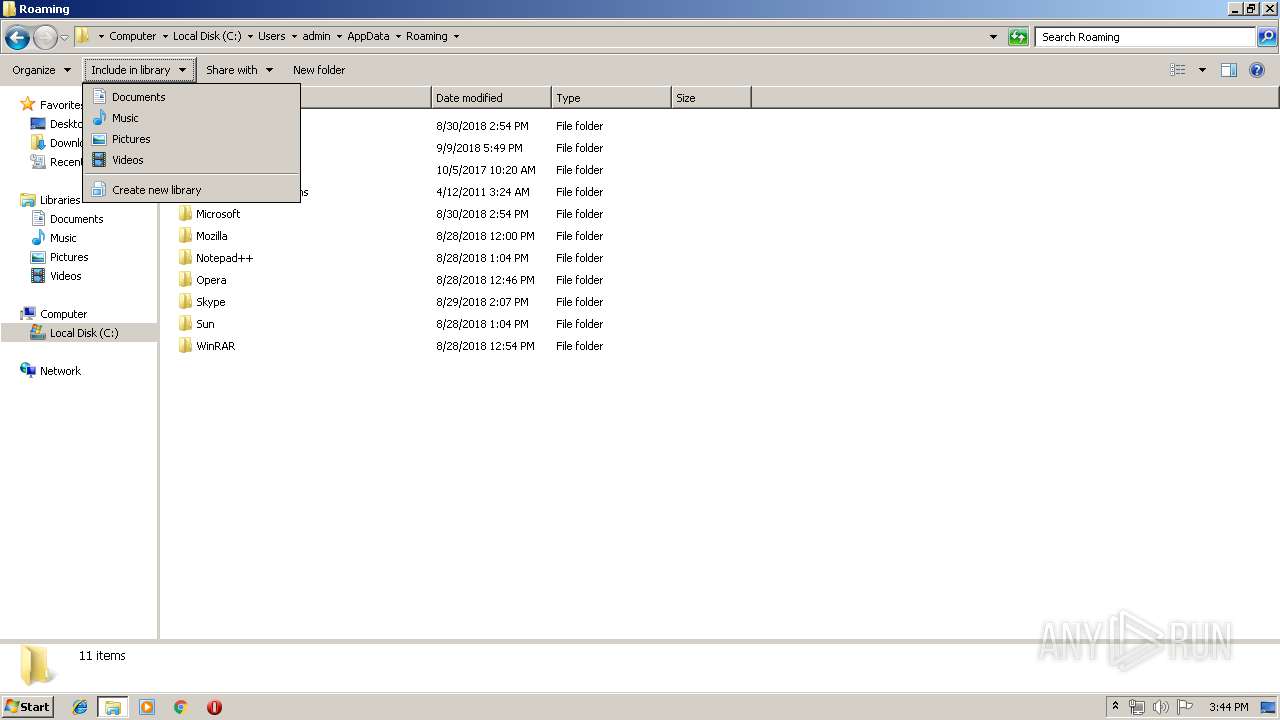The width and height of the screenshot is (1280, 720).
Task: Expand the arrow after Roaming in breadcrumb
Action: click(x=456, y=36)
